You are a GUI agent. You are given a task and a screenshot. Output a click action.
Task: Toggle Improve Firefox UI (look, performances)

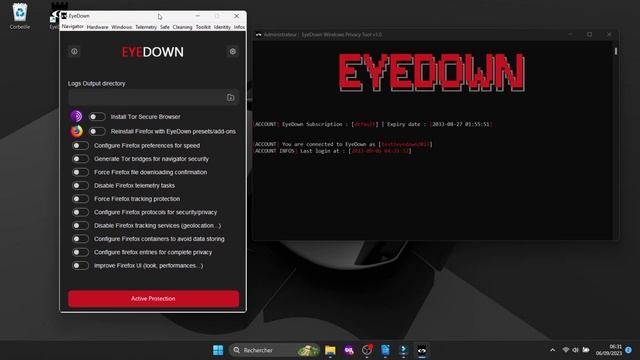point(80,266)
